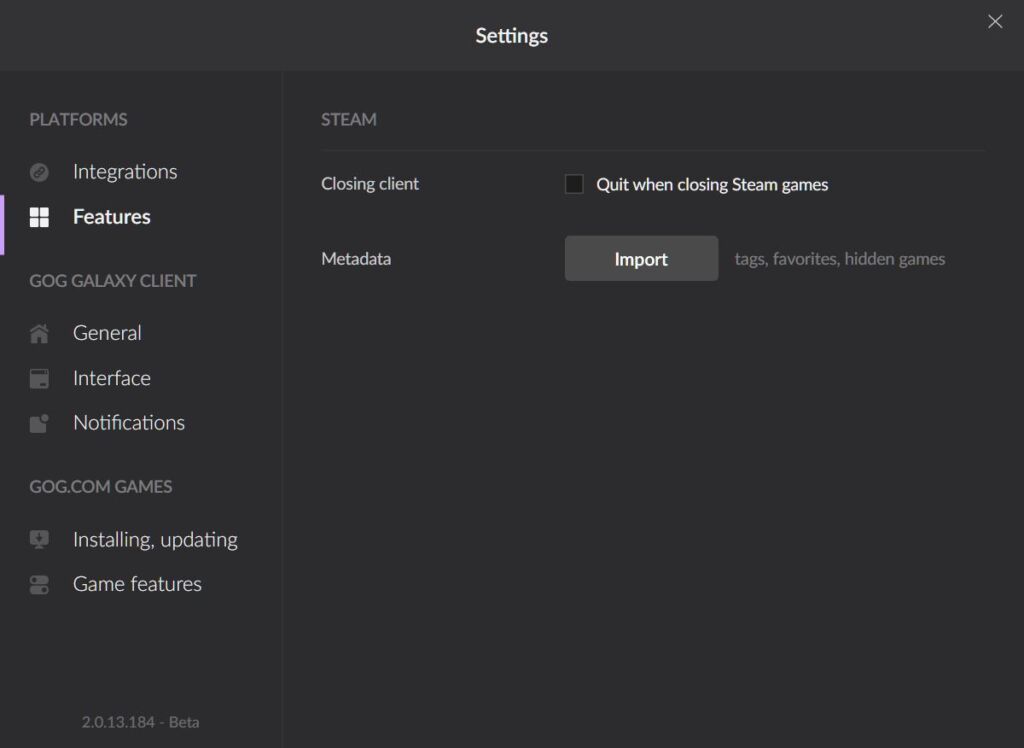Viewport: 1024px width, 748px height.
Task: Click the "Quit when closing Steam games" label
Action: pyautogui.click(x=712, y=185)
